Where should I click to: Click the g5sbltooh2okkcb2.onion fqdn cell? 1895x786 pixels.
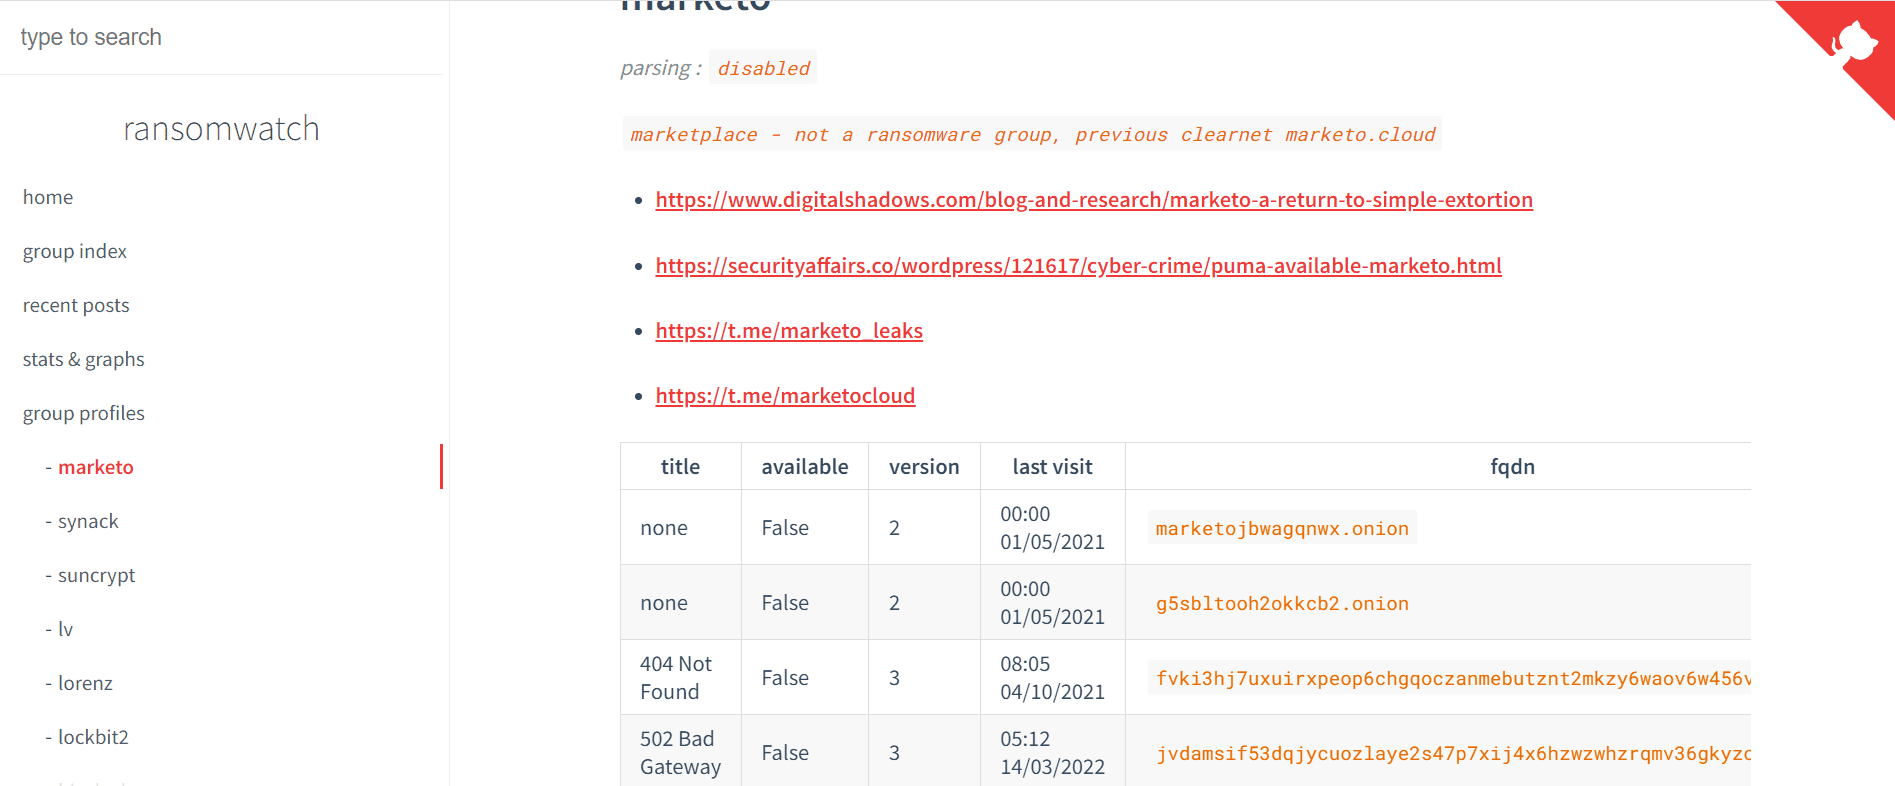pyautogui.click(x=1282, y=603)
